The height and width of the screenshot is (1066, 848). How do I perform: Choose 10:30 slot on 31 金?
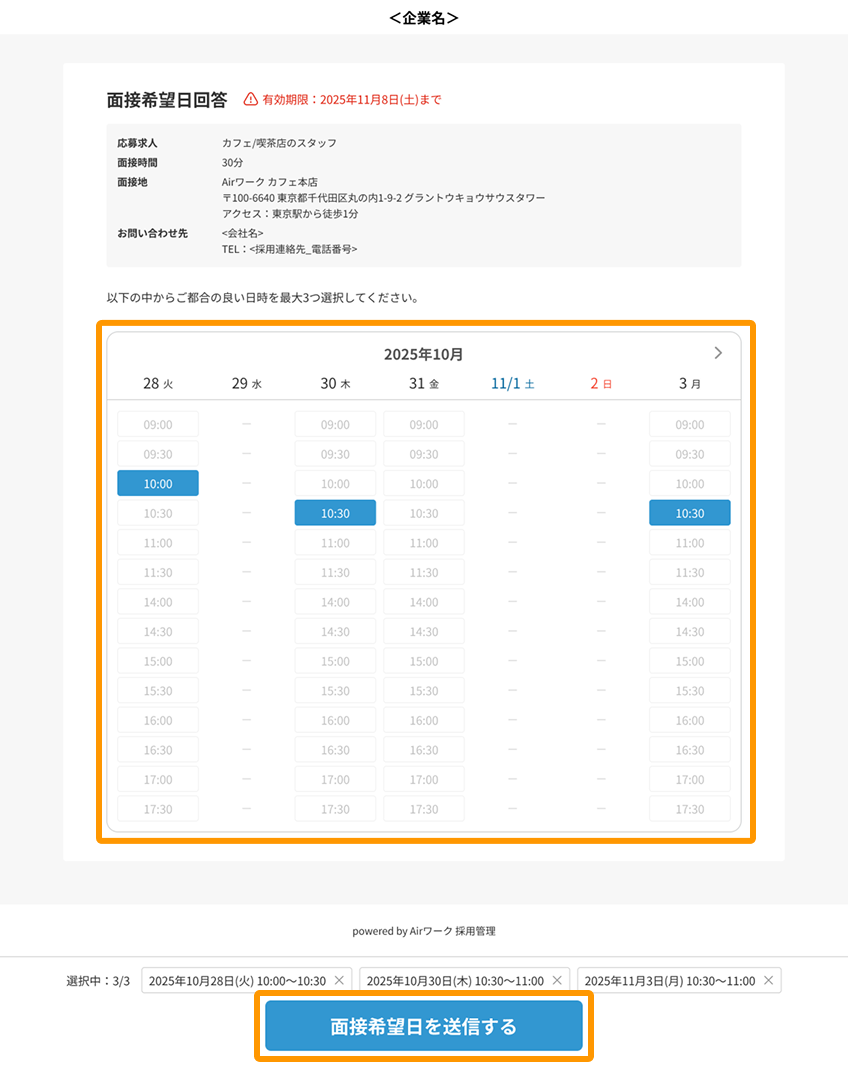click(x=424, y=513)
